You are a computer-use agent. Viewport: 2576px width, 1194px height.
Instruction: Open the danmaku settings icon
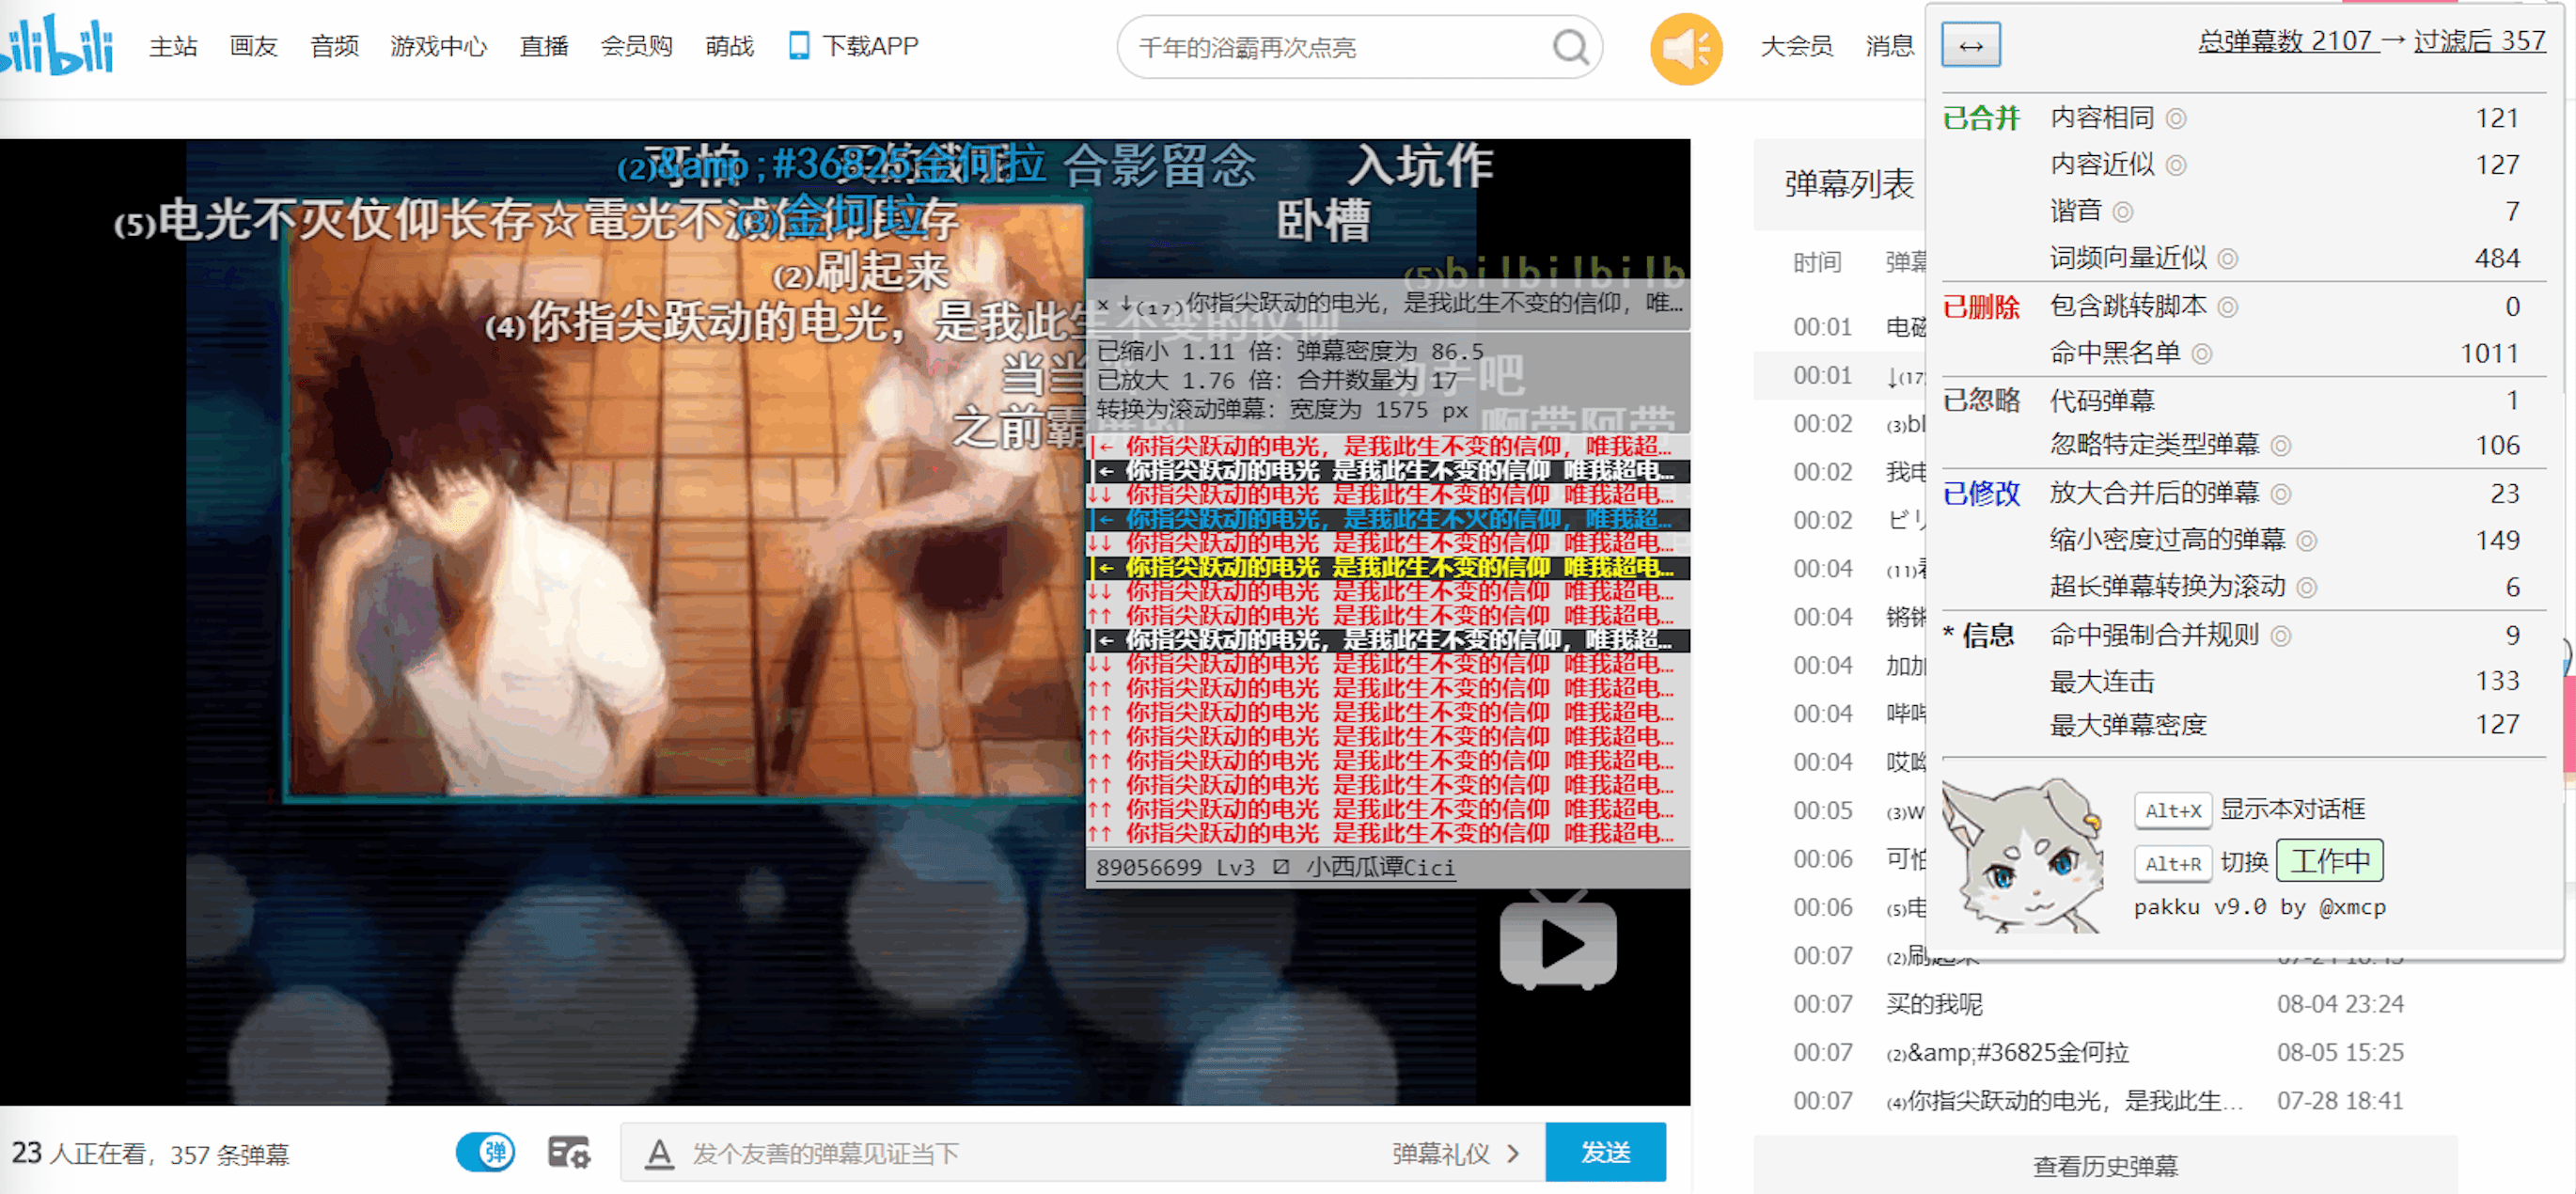[568, 1152]
